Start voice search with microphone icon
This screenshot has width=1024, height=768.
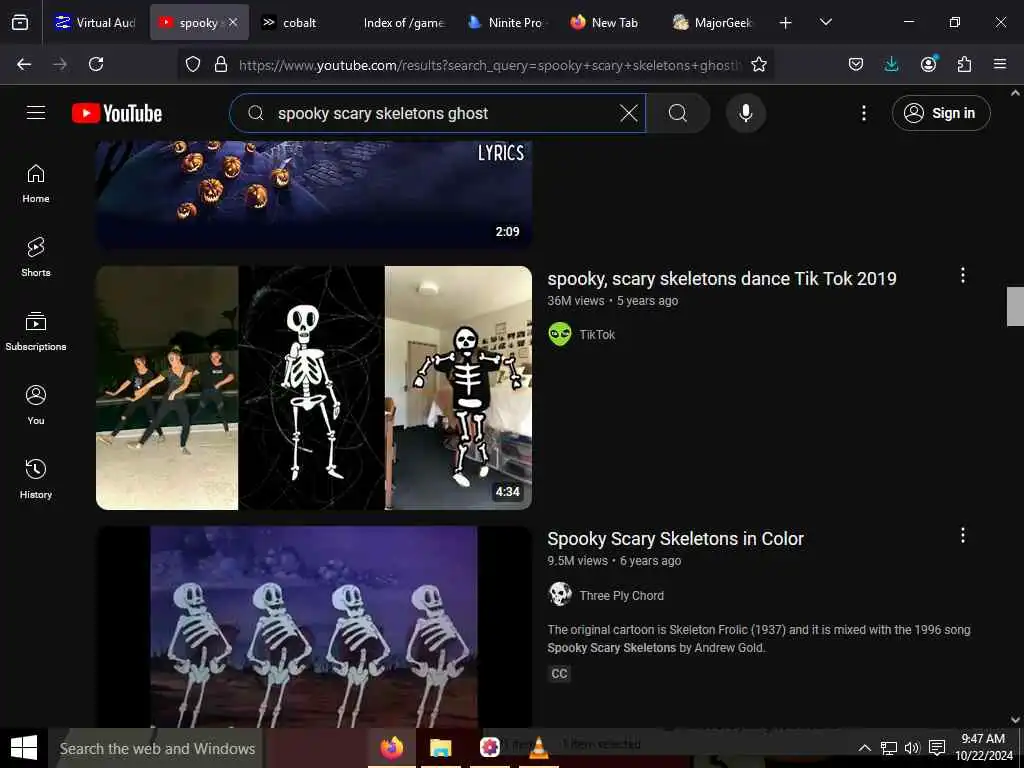point(746,113)
